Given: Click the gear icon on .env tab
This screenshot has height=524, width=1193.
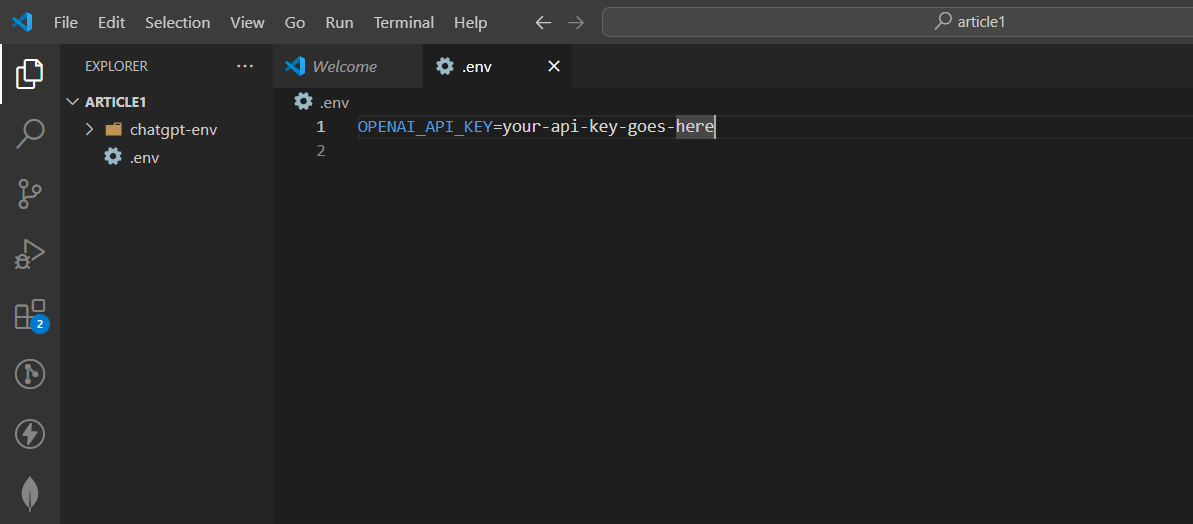Looking at the screenshot, I should 444,66.
